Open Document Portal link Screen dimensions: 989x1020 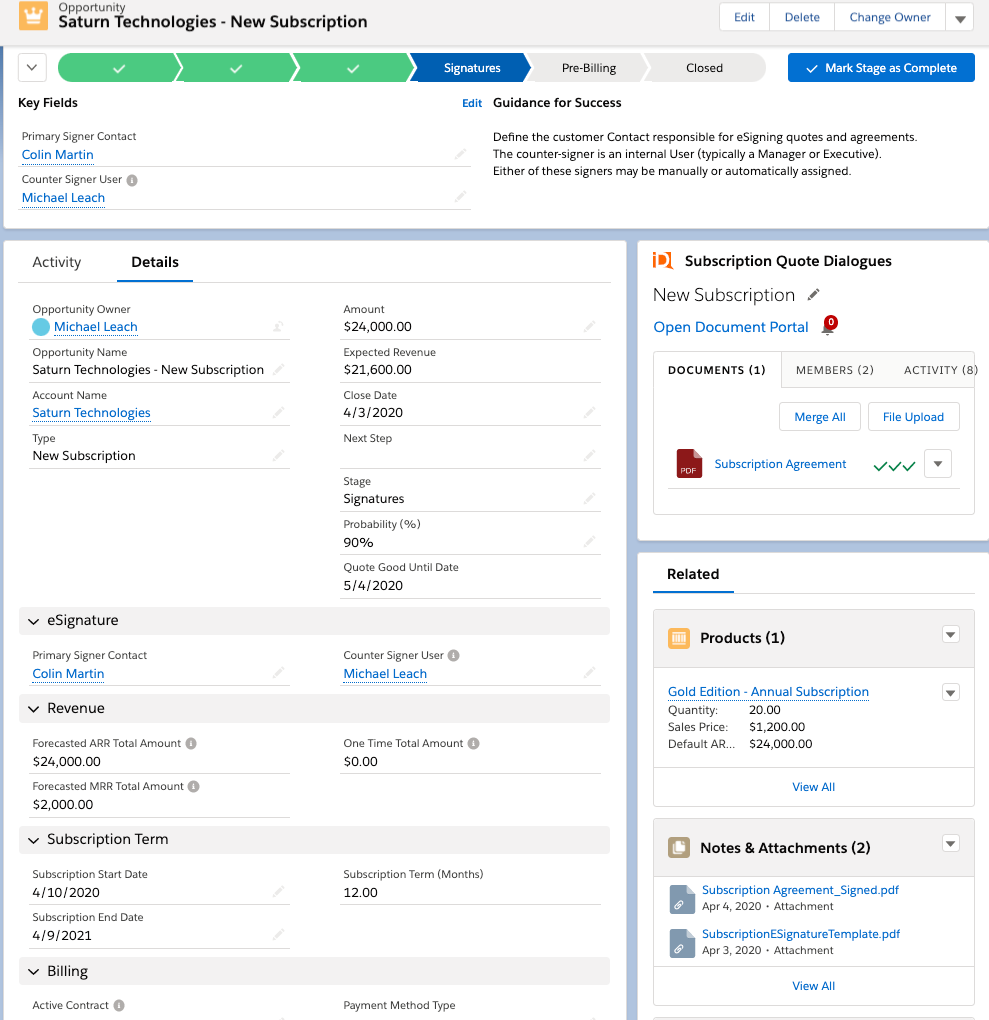pyautogui.click(x=731, y=327)
